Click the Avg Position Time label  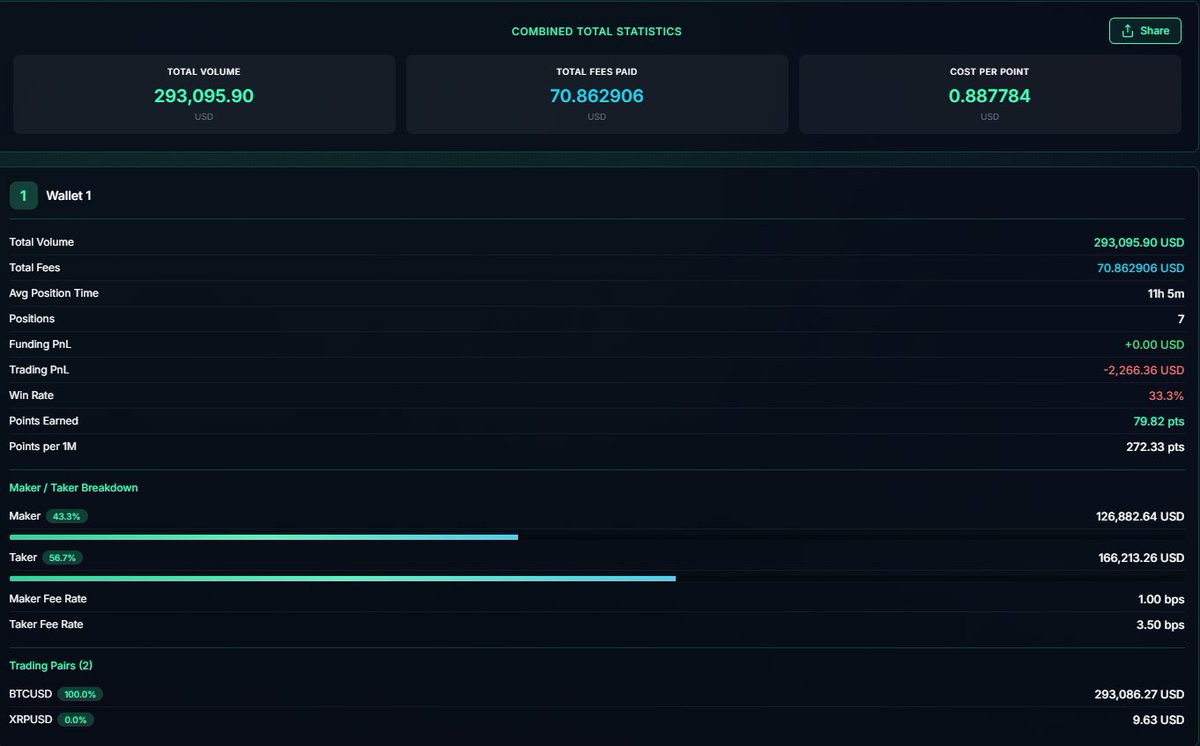coord(54,294)
